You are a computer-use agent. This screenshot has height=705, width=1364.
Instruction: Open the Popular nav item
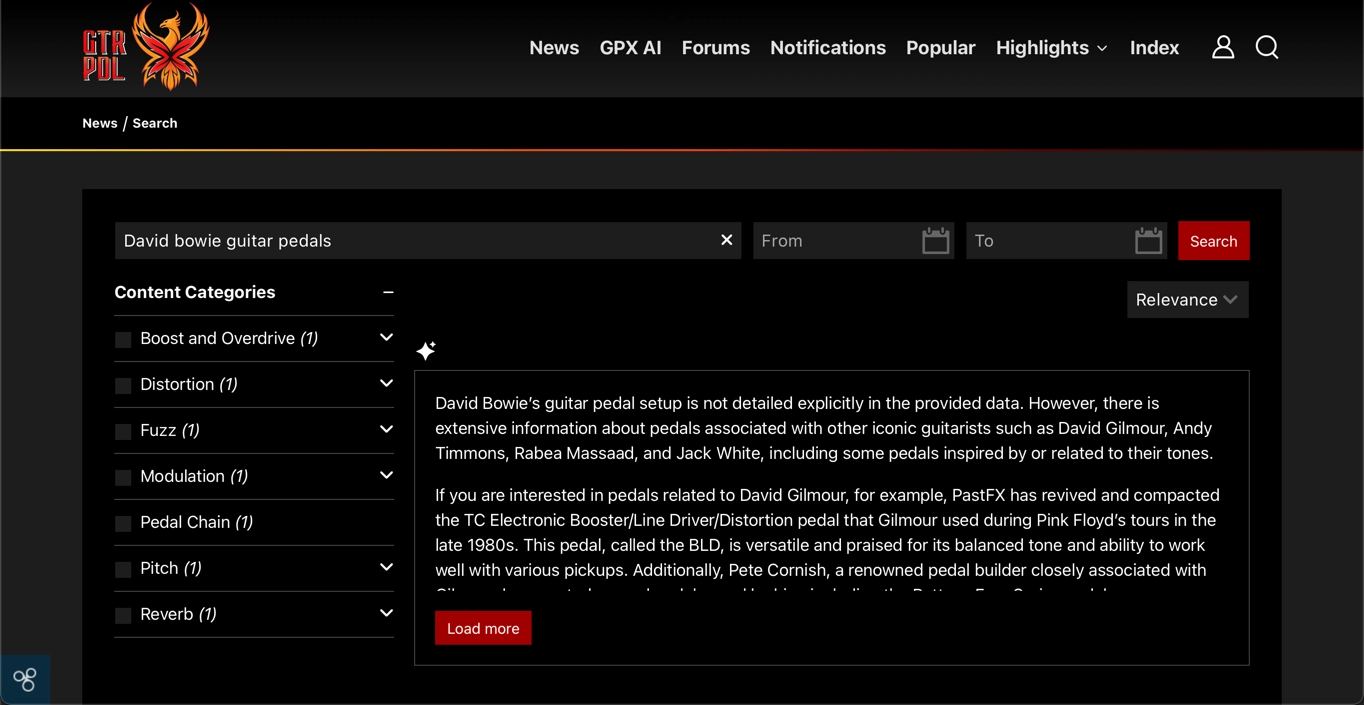(940, 48)
